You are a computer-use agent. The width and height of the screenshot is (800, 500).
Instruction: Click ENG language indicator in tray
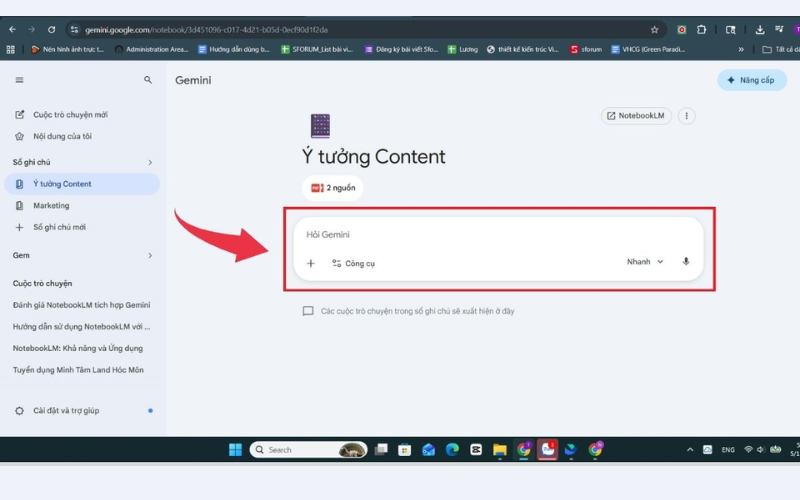coord(728,449)
